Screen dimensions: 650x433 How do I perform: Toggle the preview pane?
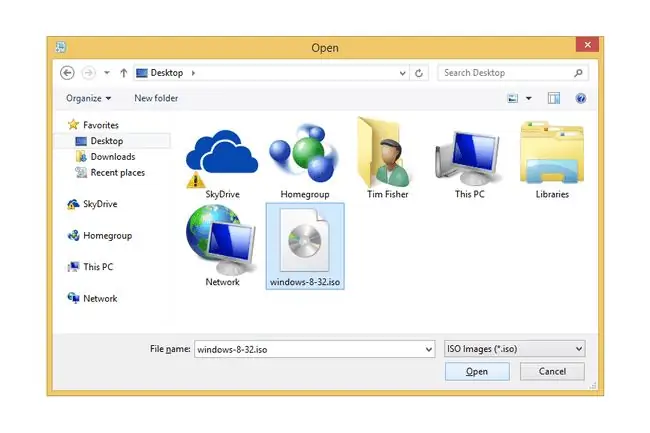(x=554, y=98)
